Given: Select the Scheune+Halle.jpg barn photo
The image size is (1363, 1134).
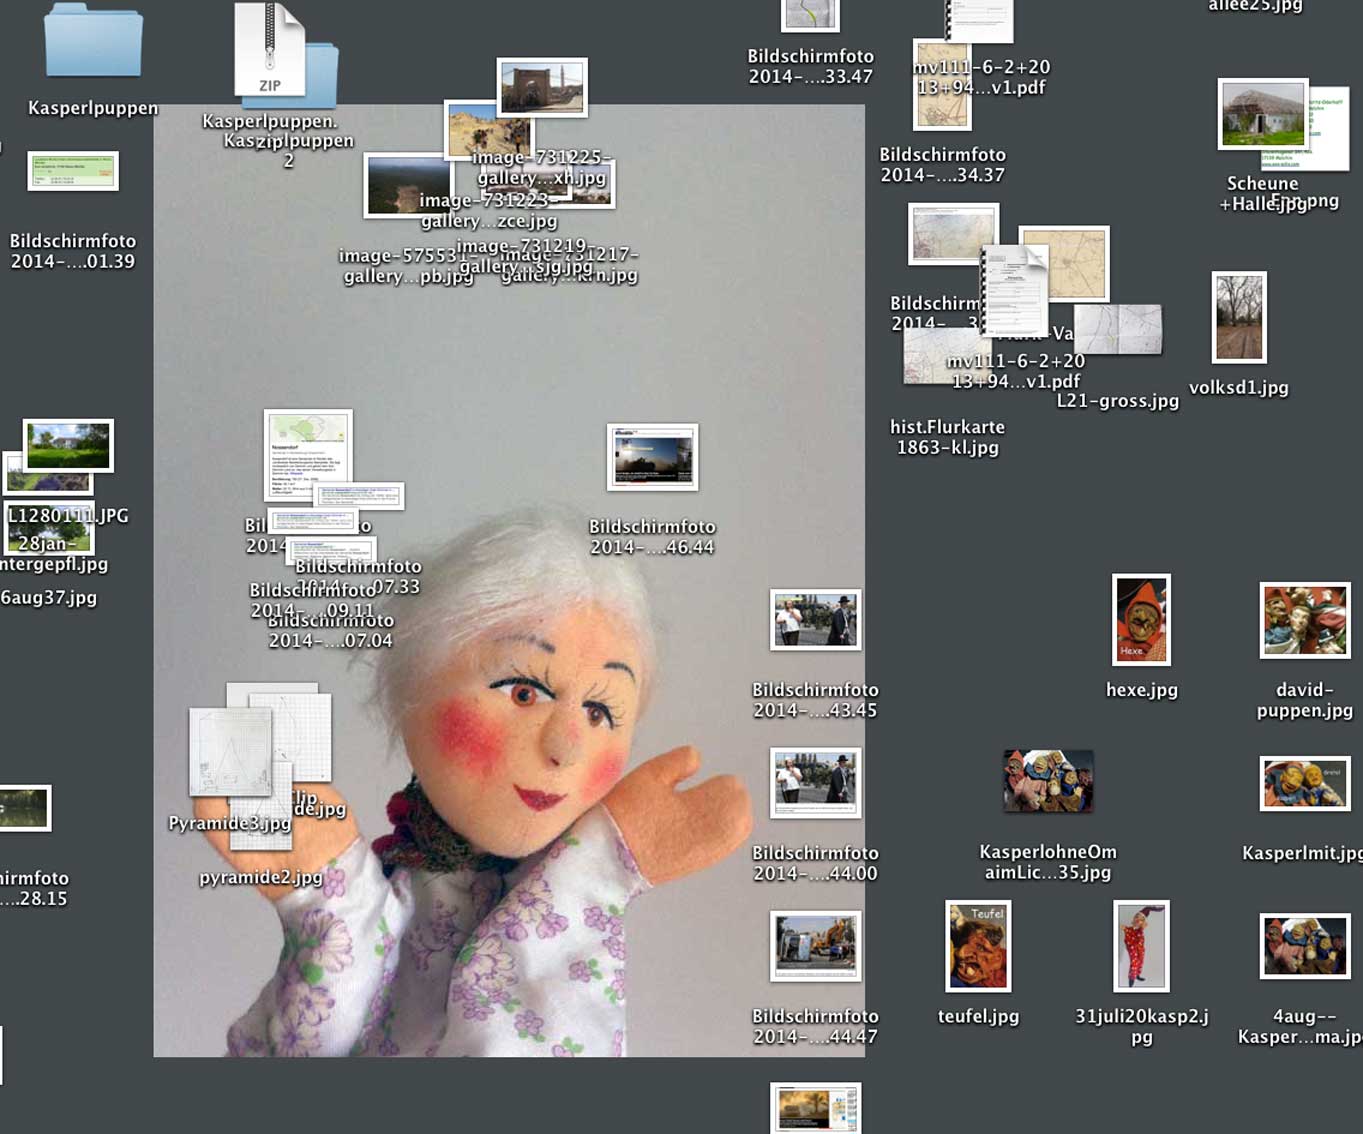Looking at the screenshot, I should (x=1262, y=114).
